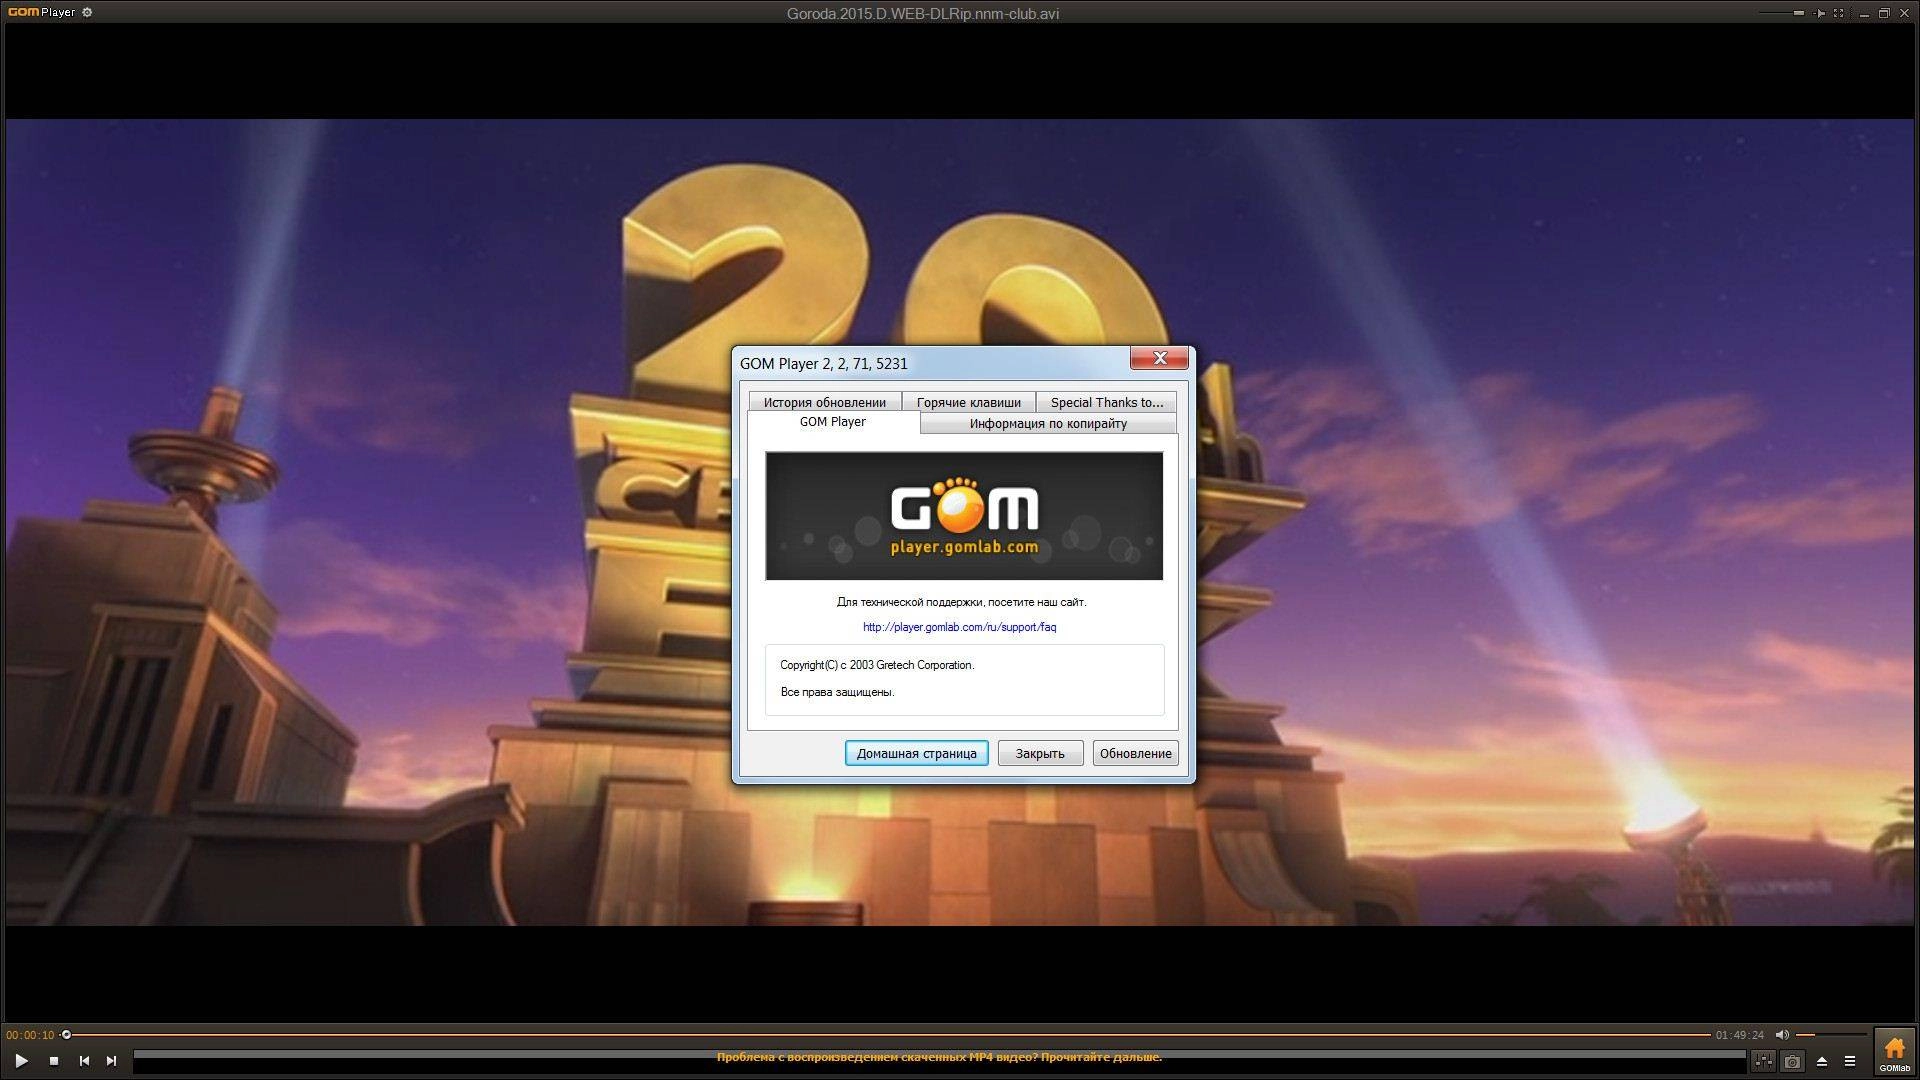Select the GOM Player tab

pos(833,422)
